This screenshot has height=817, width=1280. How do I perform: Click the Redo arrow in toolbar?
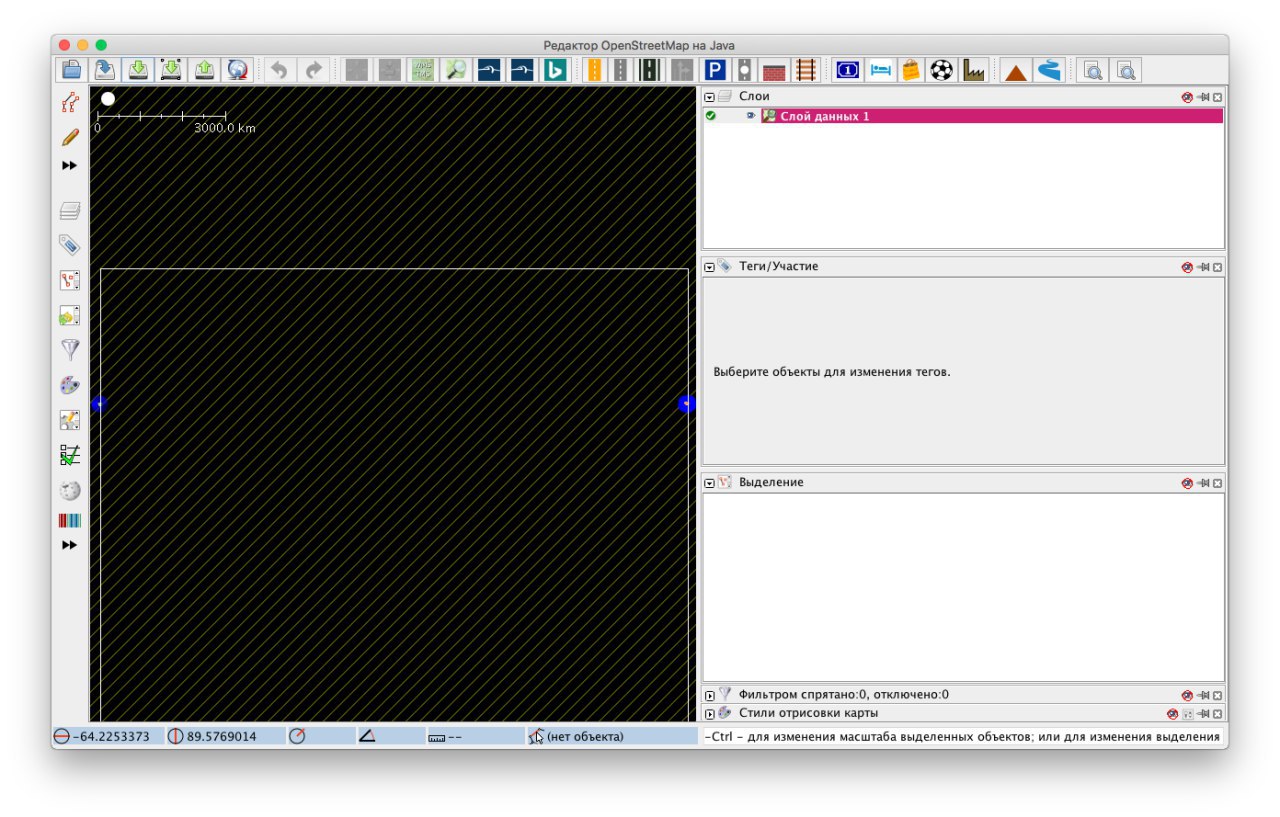[x=314, y=70]
